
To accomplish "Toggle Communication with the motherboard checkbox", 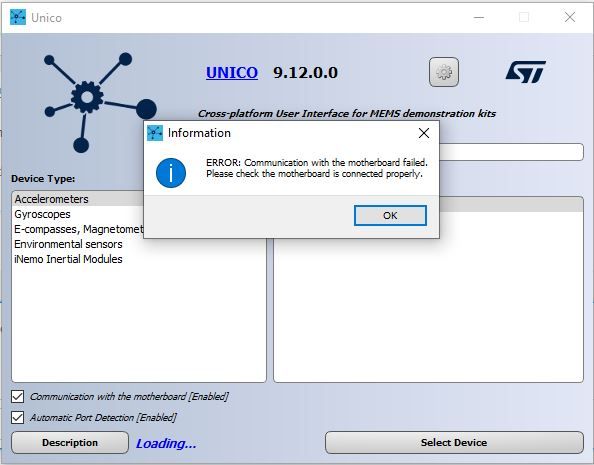I will pos(17,397).
